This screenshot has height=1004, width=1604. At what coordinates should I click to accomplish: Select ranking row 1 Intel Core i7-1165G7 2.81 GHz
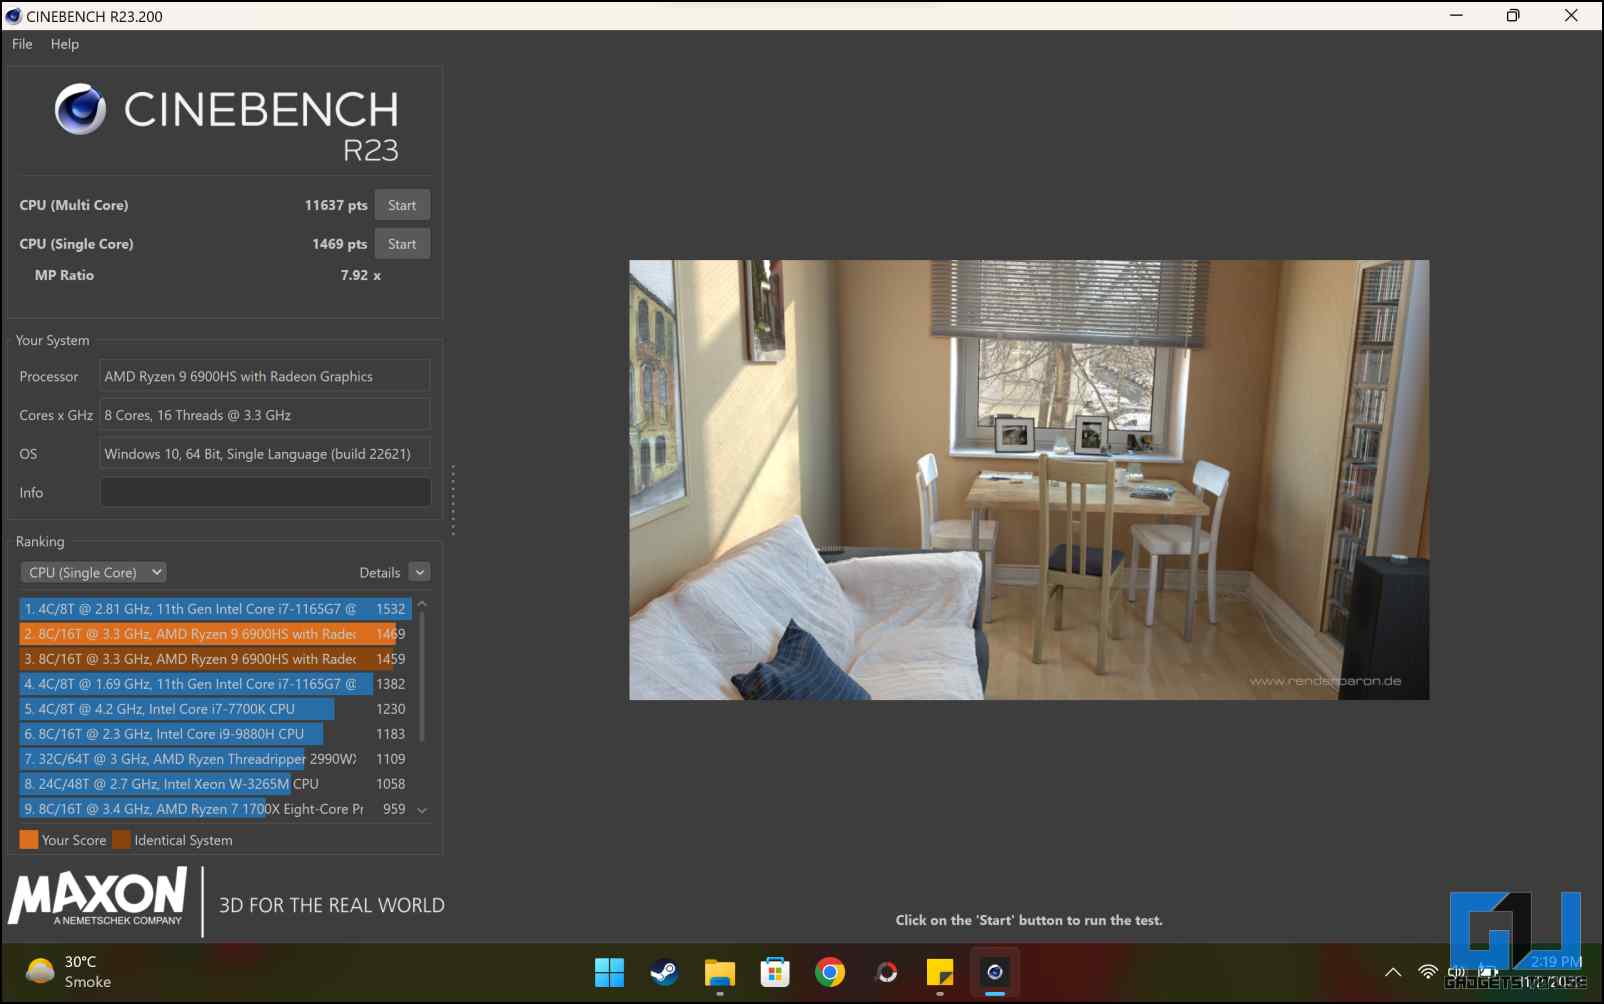pyautogui.click(x=215, y=609)
